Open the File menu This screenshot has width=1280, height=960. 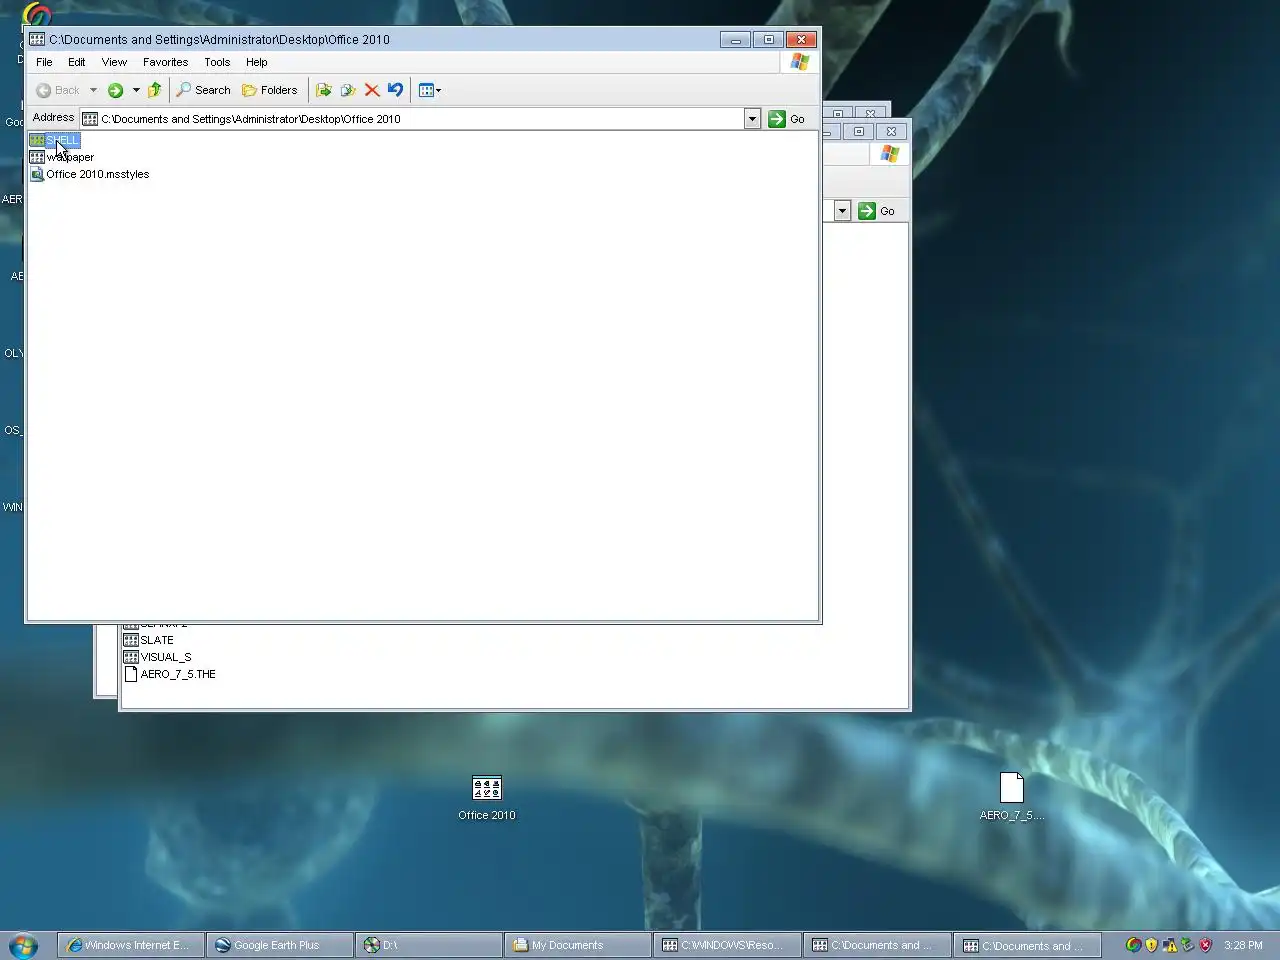(x=44, y=62)
